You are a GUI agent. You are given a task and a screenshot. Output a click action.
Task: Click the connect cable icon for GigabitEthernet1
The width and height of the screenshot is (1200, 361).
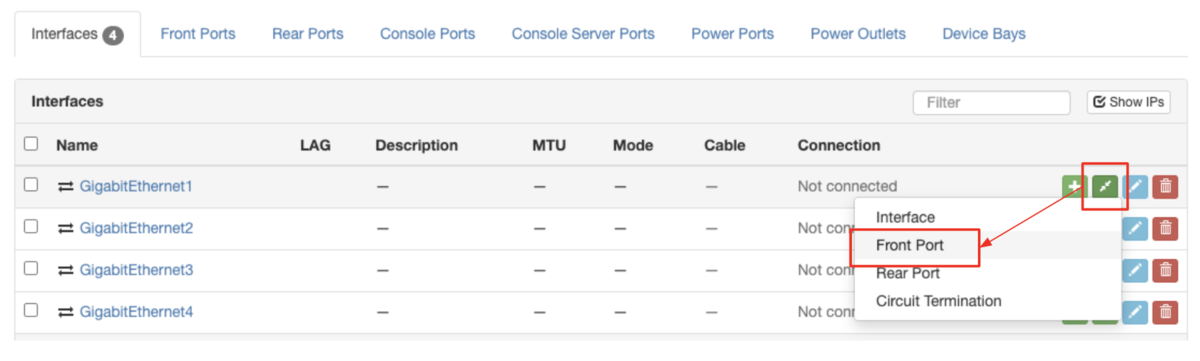pos(1105,186)
